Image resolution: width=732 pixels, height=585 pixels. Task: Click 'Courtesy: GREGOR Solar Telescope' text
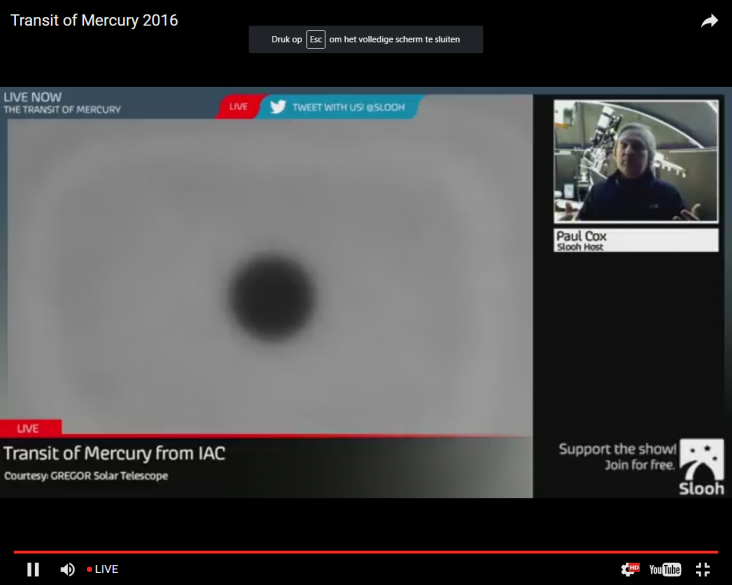pos(86,476)
